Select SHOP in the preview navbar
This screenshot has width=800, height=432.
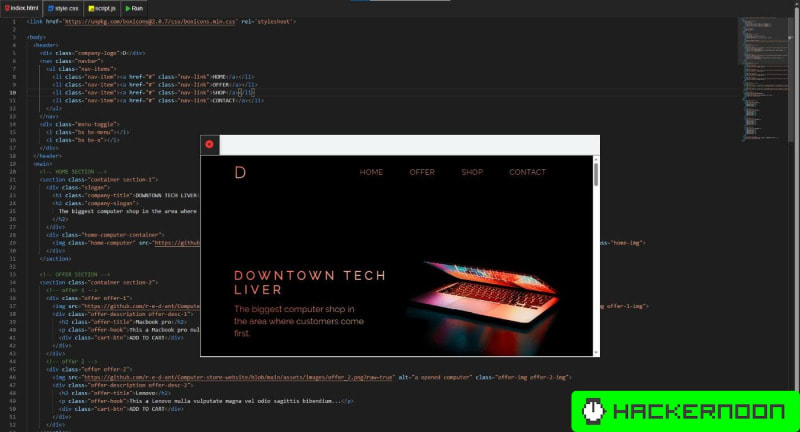472,172
